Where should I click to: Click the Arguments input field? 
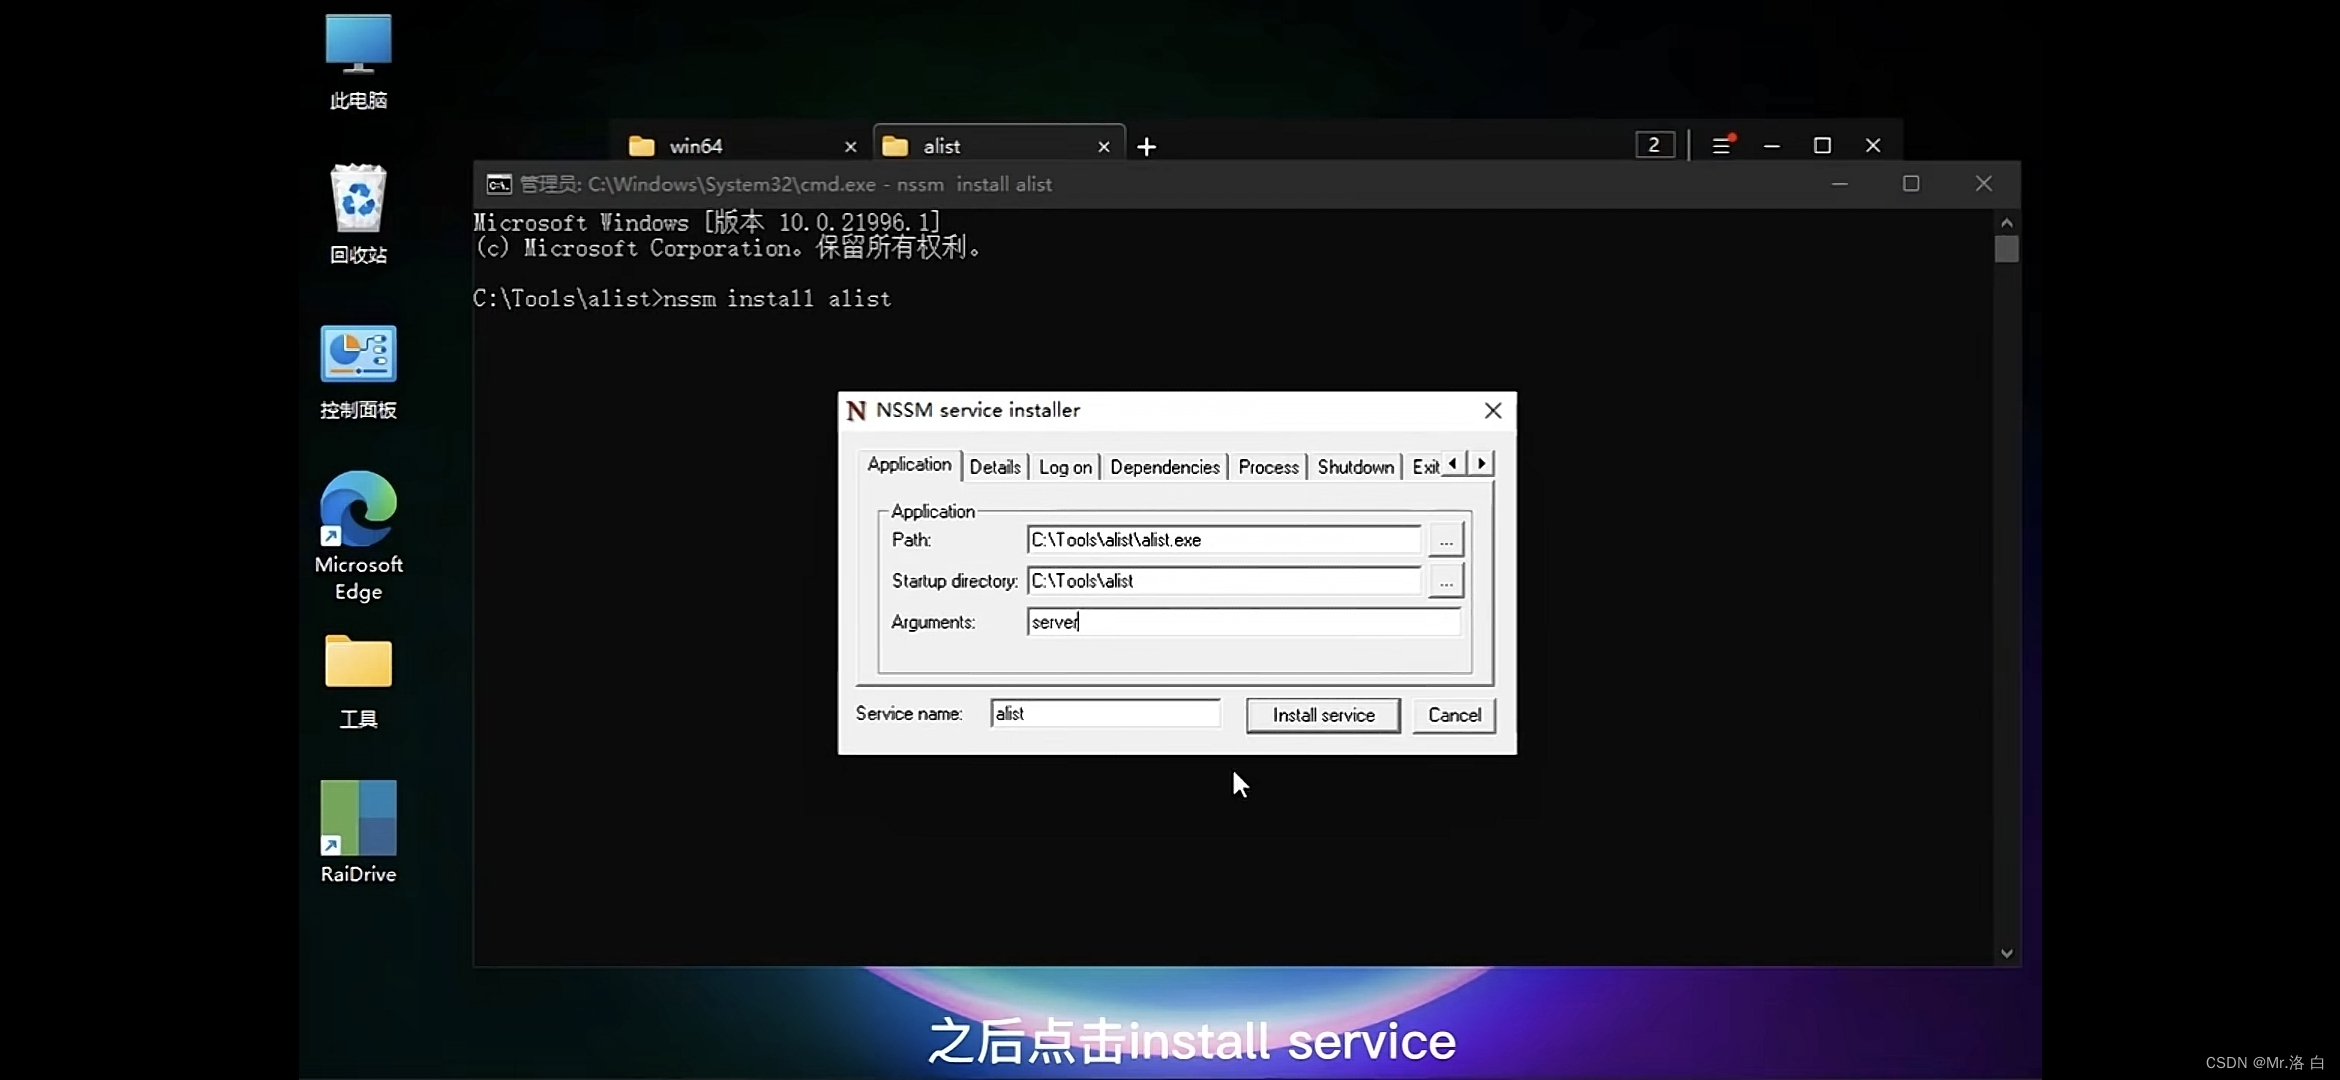click(x=1242, y=622)
